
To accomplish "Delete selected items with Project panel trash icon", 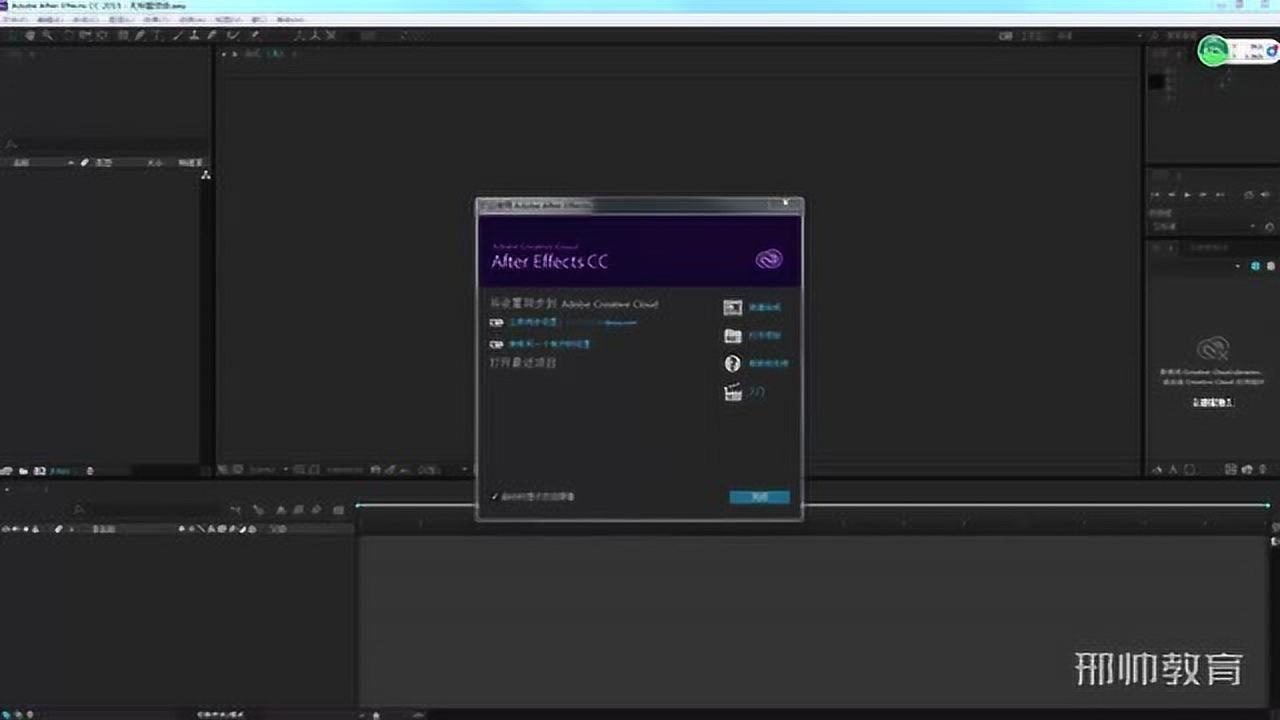I will [90, 470].
